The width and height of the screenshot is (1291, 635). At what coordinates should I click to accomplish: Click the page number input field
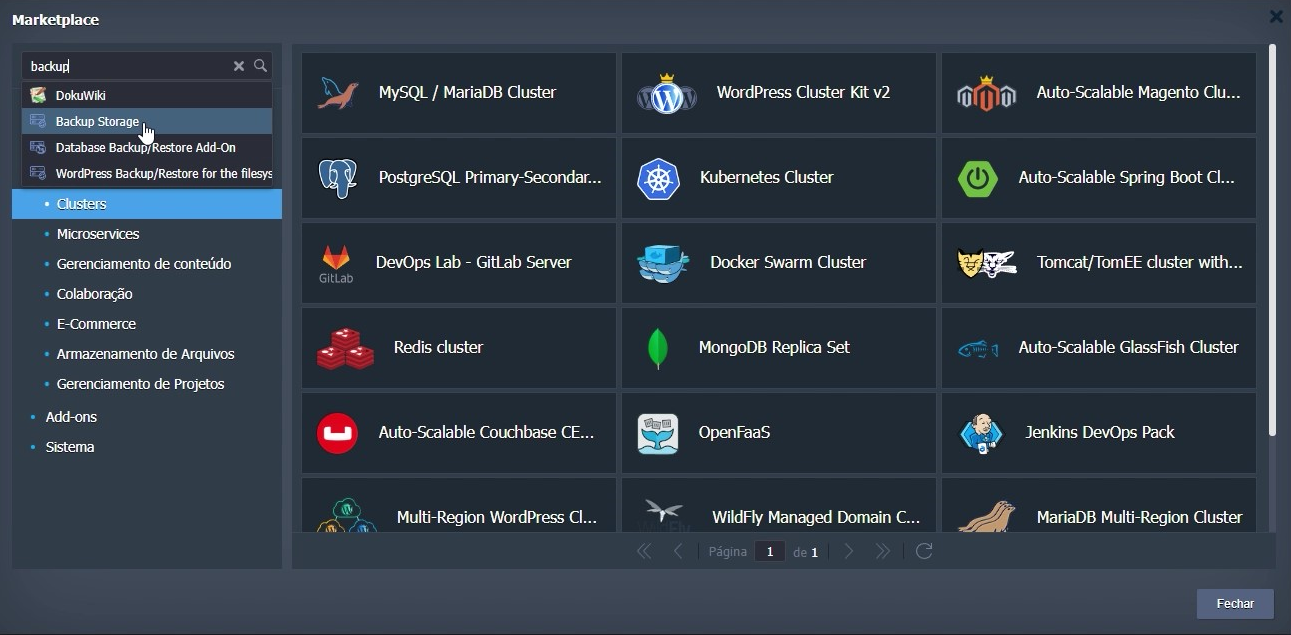point(769,552)
